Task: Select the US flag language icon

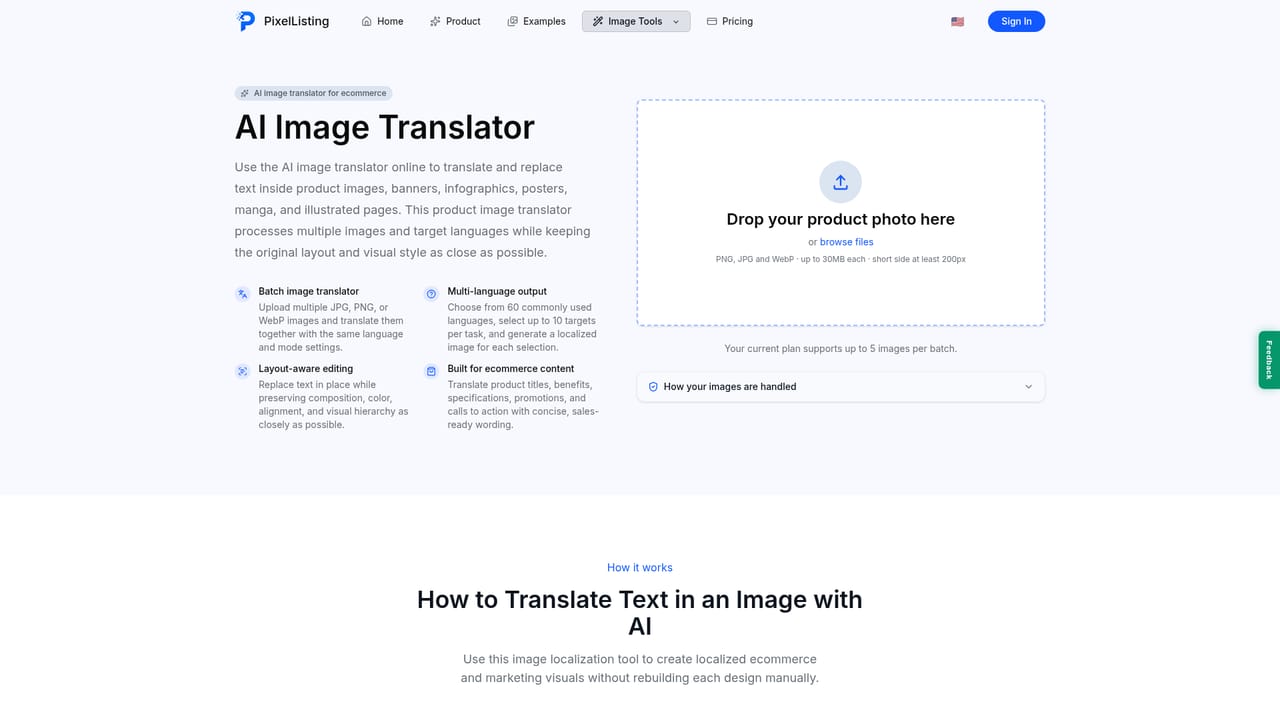Action: click(957, 21)
